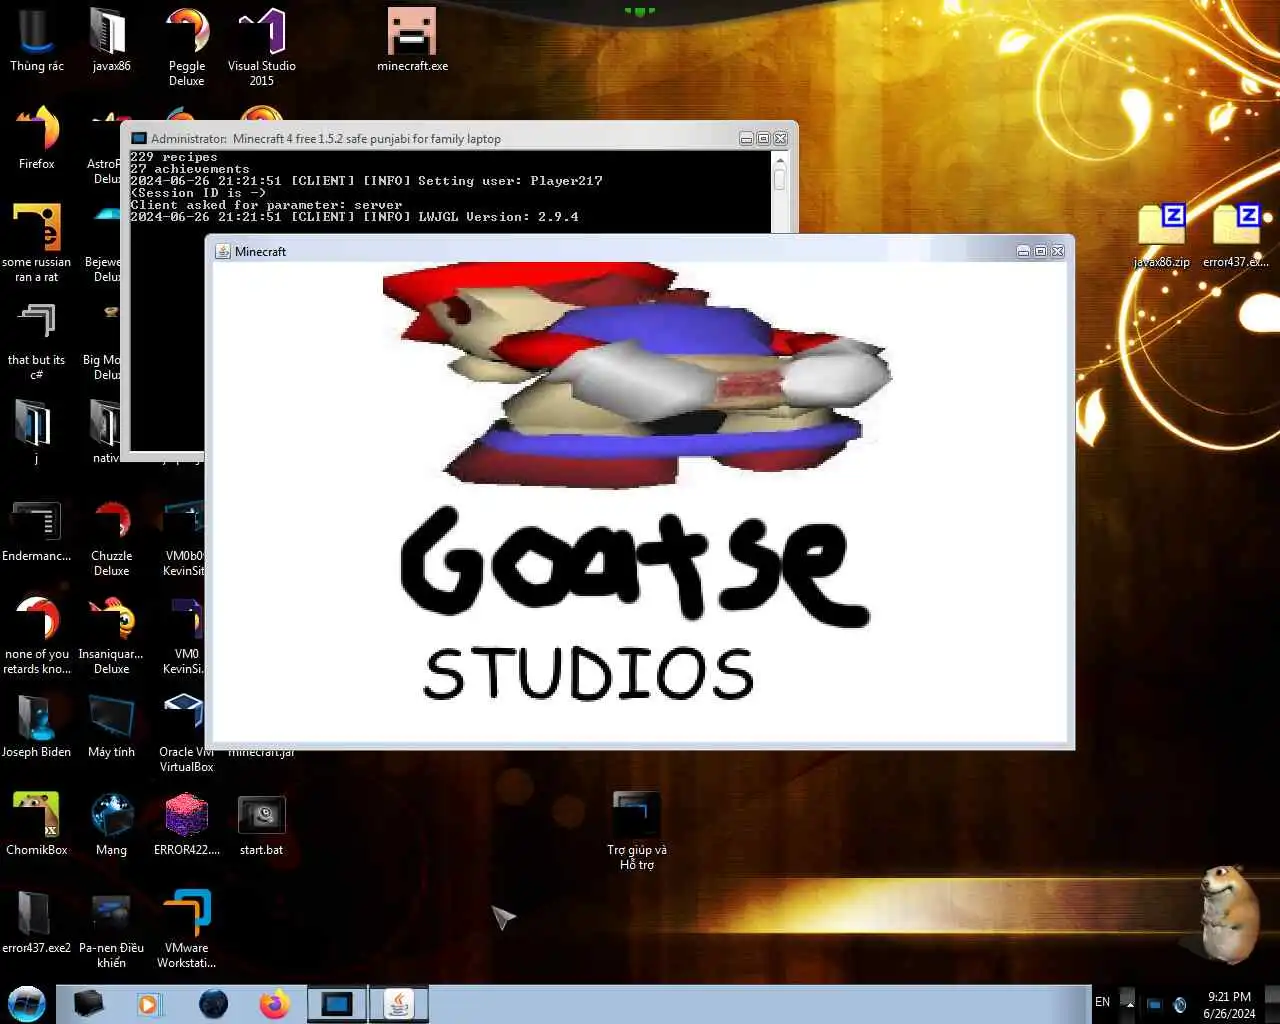
Task: Open the ChomikBox desktop shortcut
Action: click(36, 824)
